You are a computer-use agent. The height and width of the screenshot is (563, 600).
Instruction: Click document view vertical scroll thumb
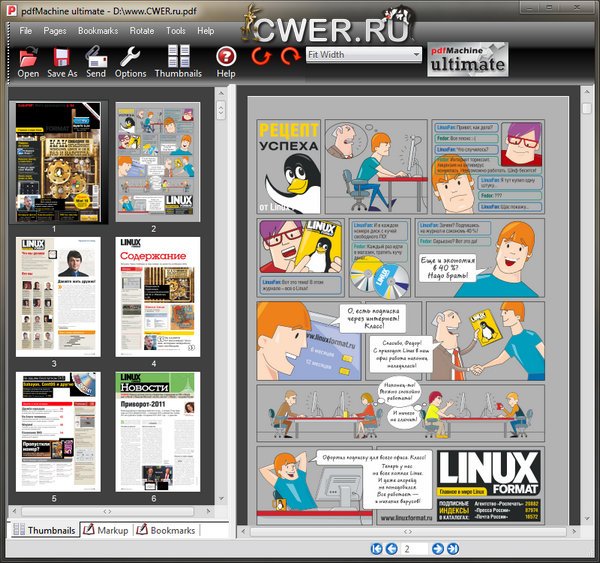point(587,107)
